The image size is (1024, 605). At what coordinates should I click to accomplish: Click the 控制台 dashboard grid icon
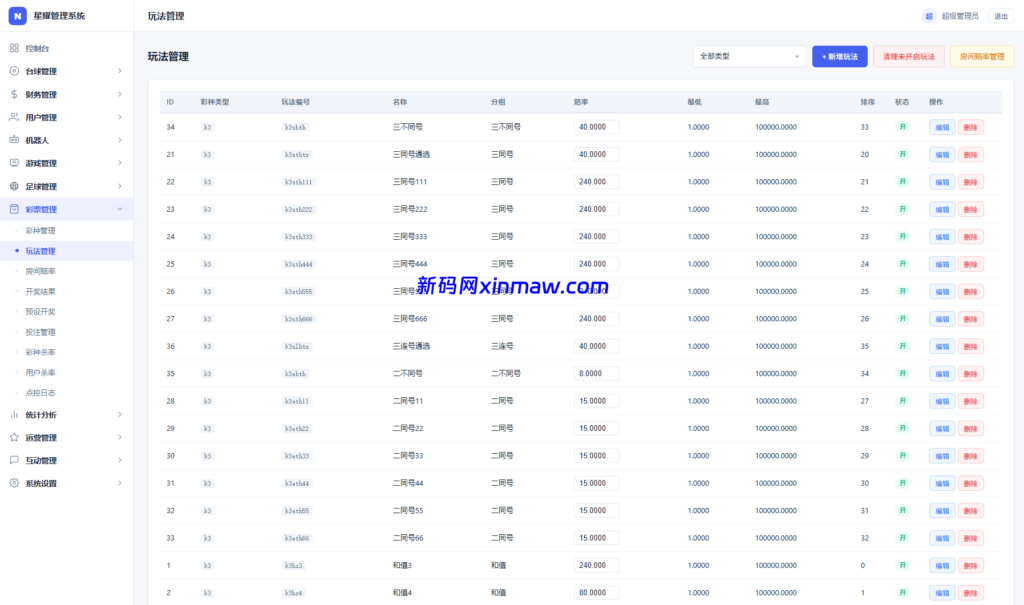[x=14, y=48]
